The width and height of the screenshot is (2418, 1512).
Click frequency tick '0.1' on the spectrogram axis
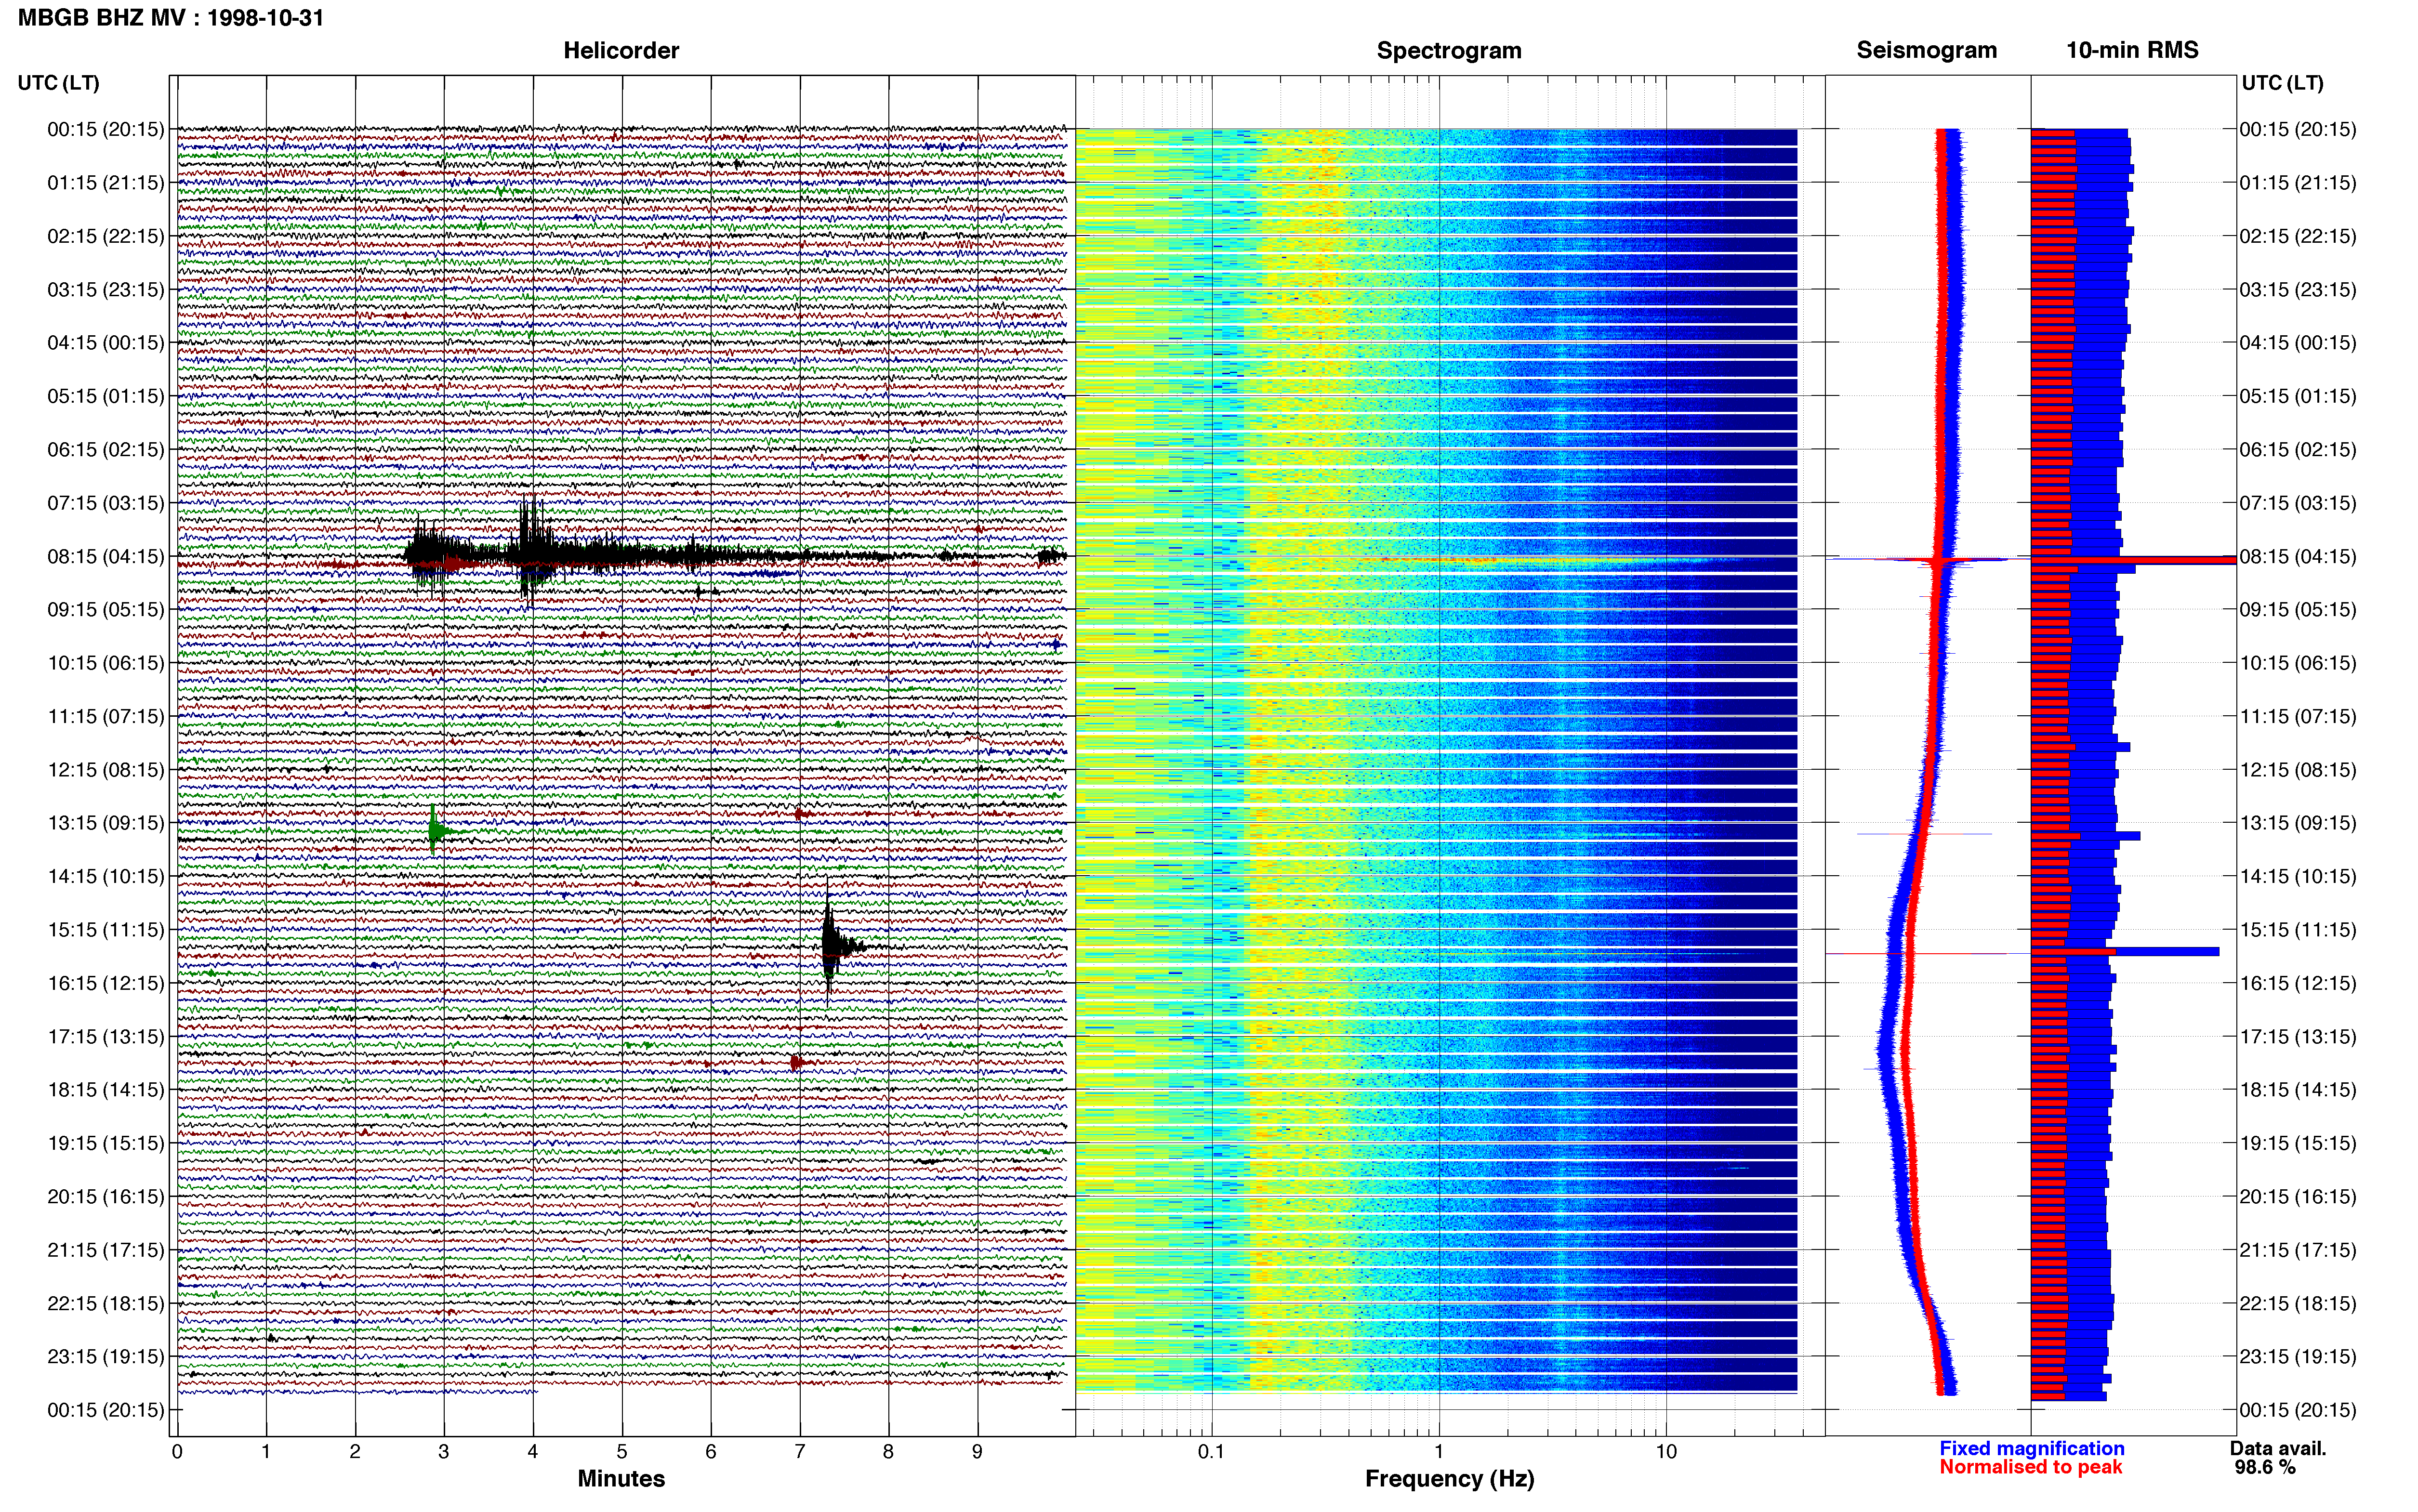coord(1211,1452)
